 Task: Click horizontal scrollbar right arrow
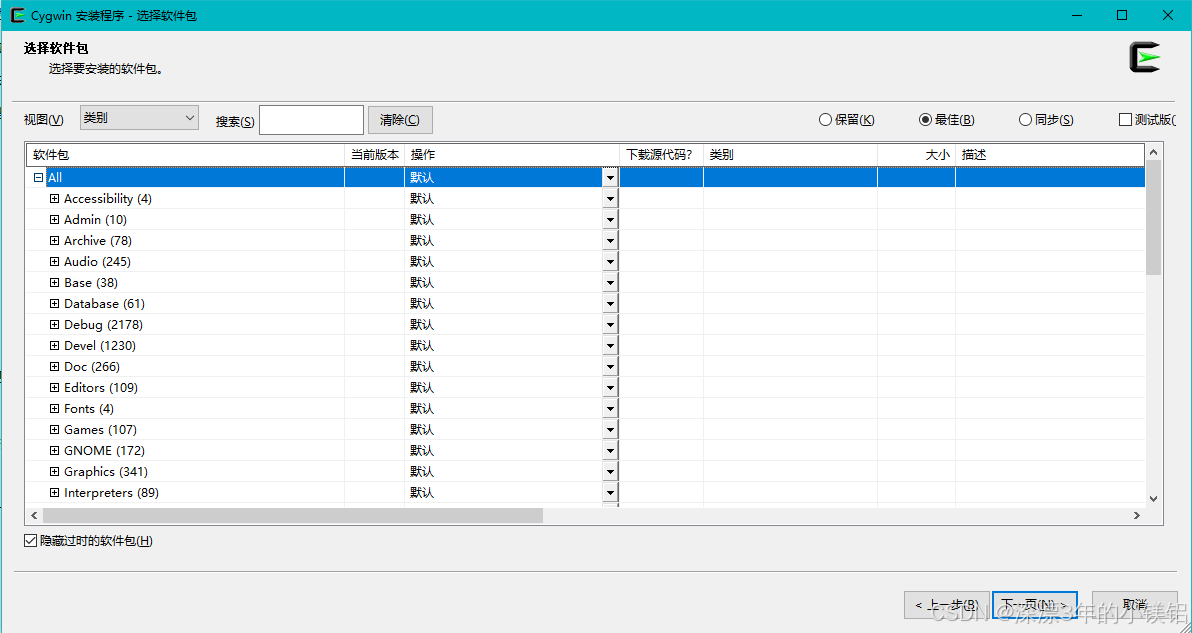[1137, 515]
